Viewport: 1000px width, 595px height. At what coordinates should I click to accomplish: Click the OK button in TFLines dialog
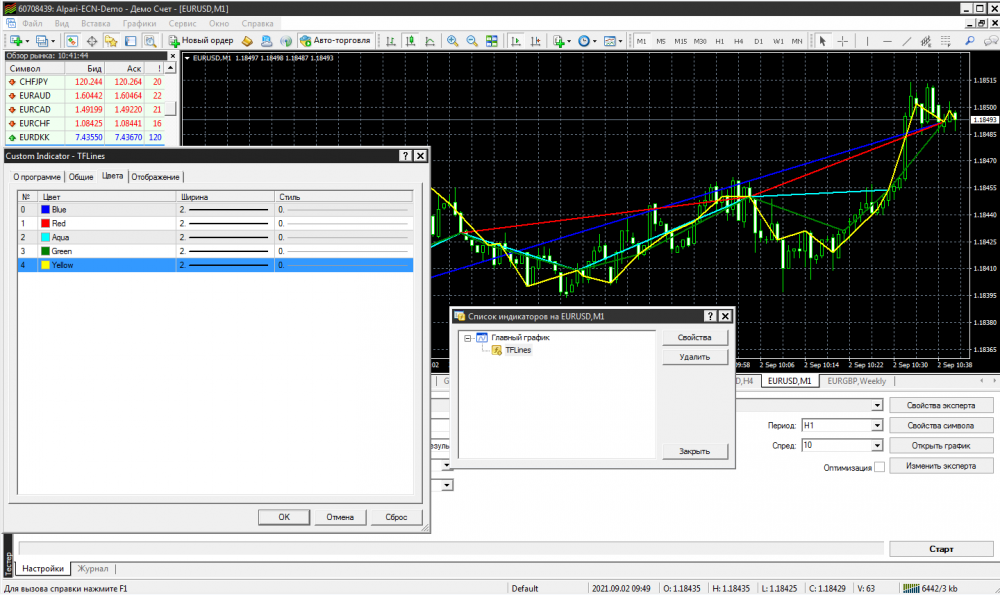click(284, 517)
